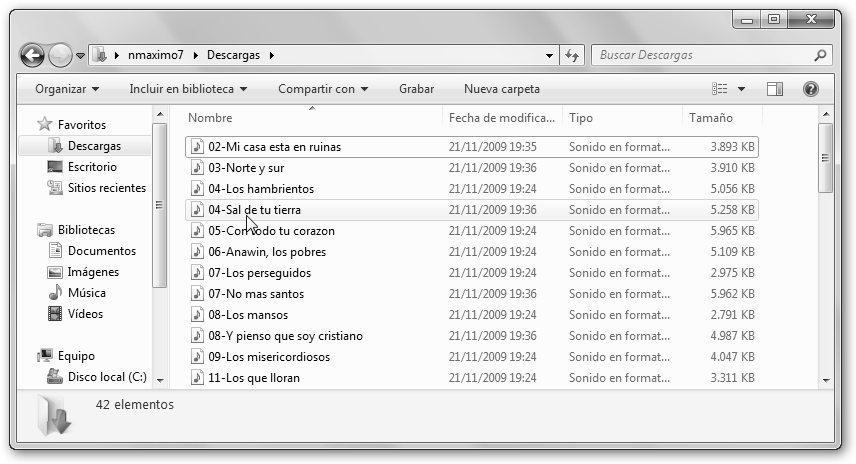Click the Help question mark icon
The image size is (856, 464).
tap(810, 89)
